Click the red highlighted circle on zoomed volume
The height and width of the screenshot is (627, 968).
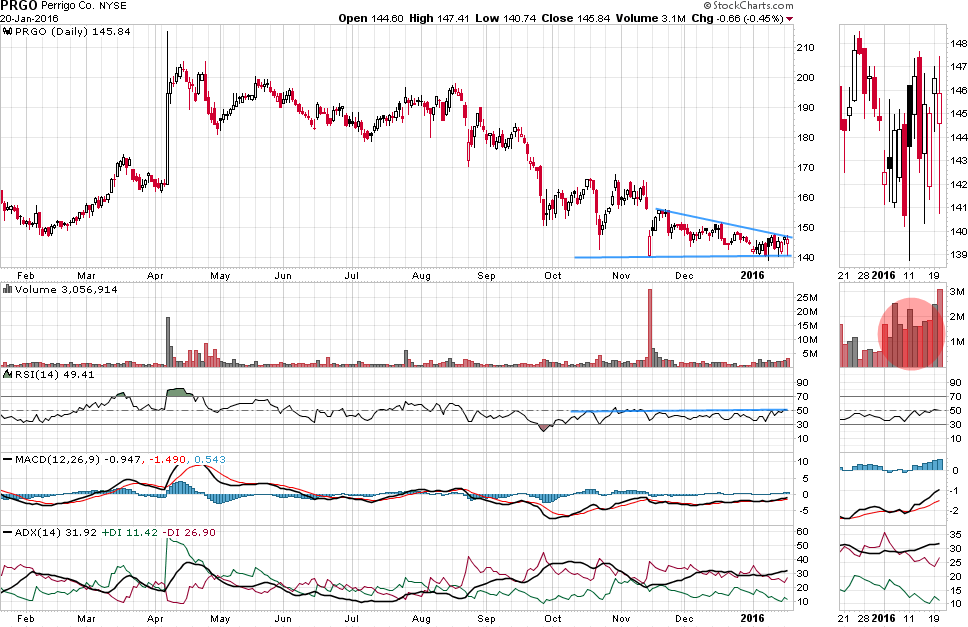911,334
